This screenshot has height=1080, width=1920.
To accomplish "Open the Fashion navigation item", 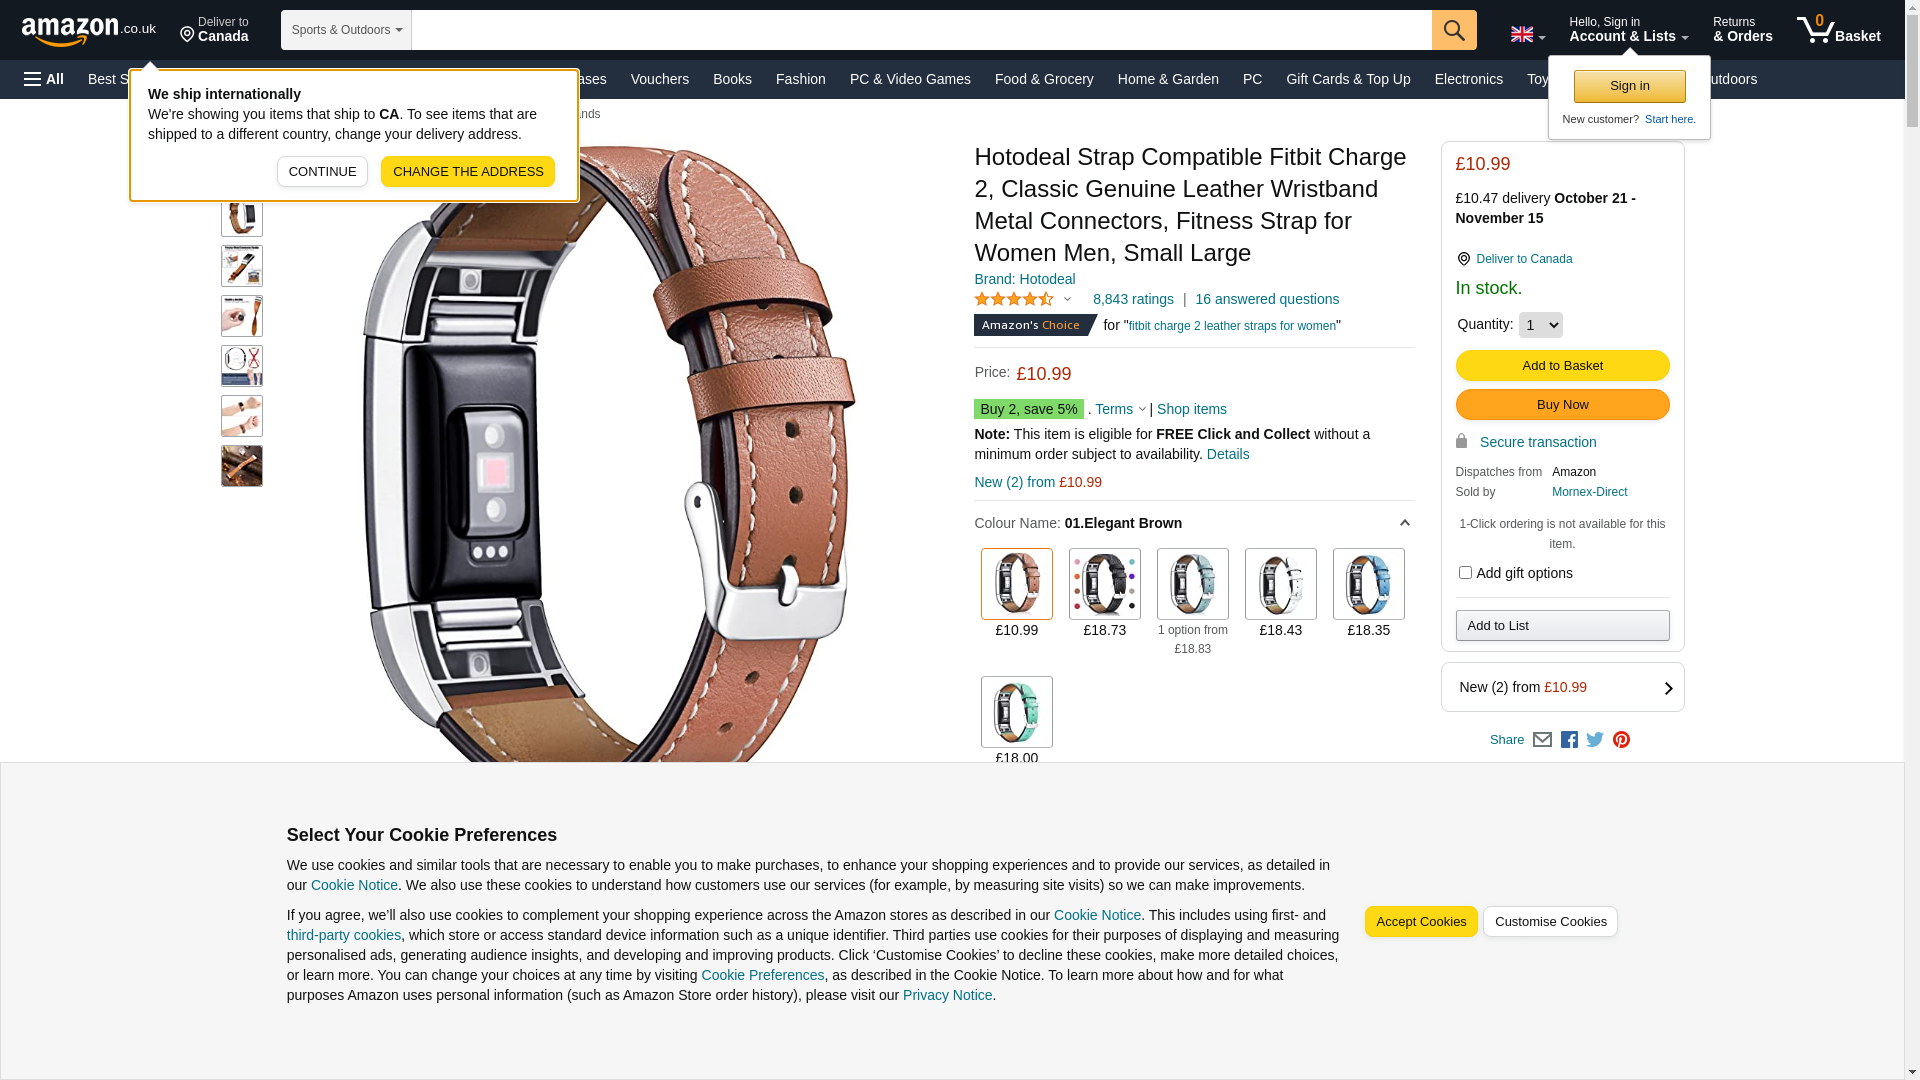I will pyautogui.click(x=801, y=79).
